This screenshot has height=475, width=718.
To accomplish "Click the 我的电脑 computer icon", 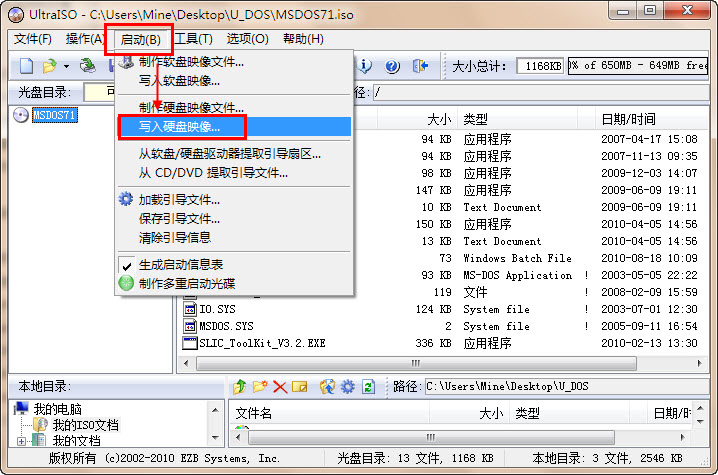I will (x=21, y=408).
